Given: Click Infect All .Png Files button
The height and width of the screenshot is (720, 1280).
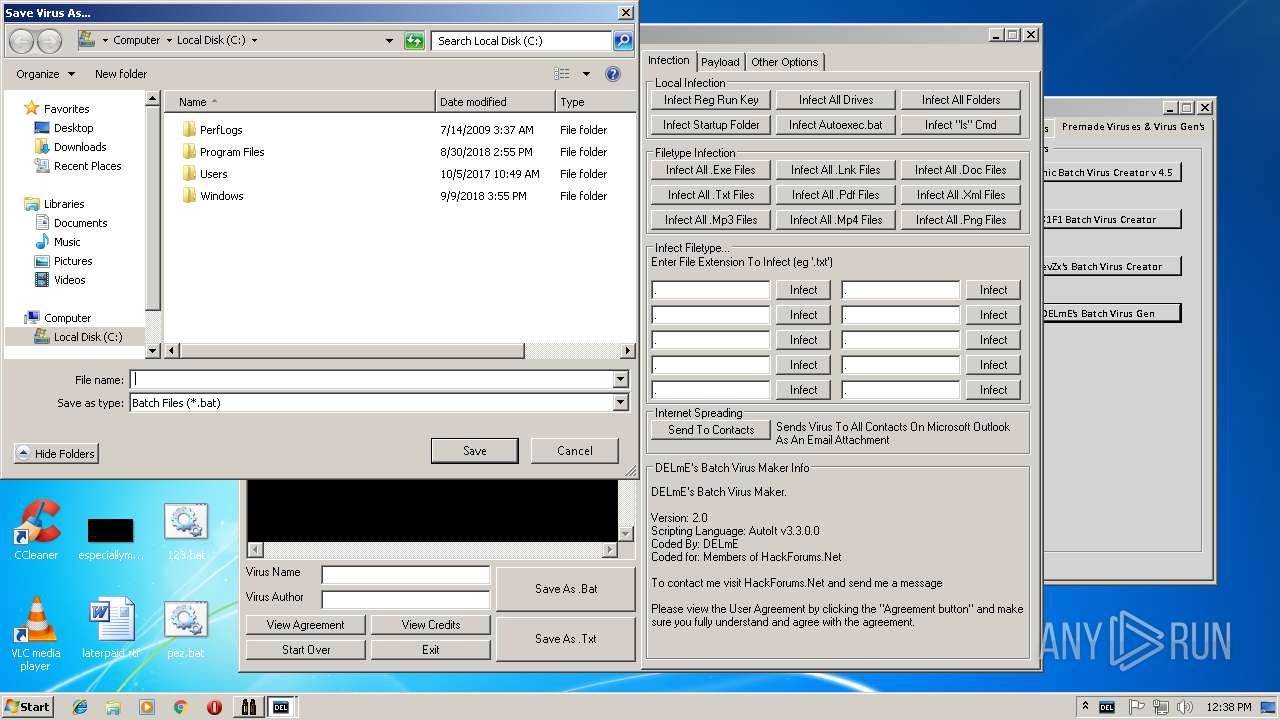Looking at the screenshot, I should pos(961,220).
